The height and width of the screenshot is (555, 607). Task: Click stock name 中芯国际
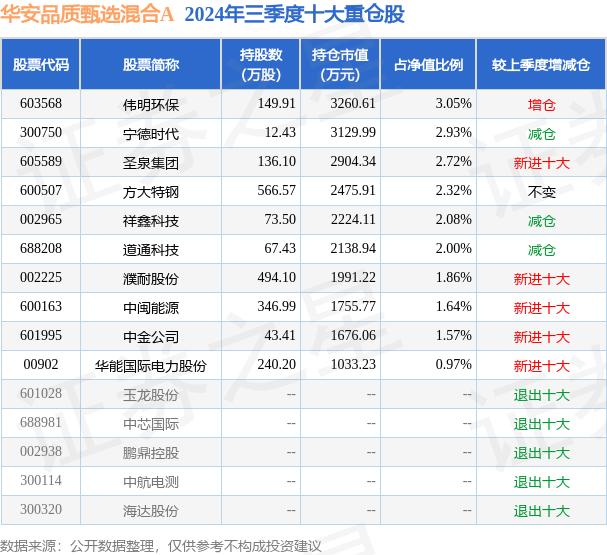coord(151,424)
